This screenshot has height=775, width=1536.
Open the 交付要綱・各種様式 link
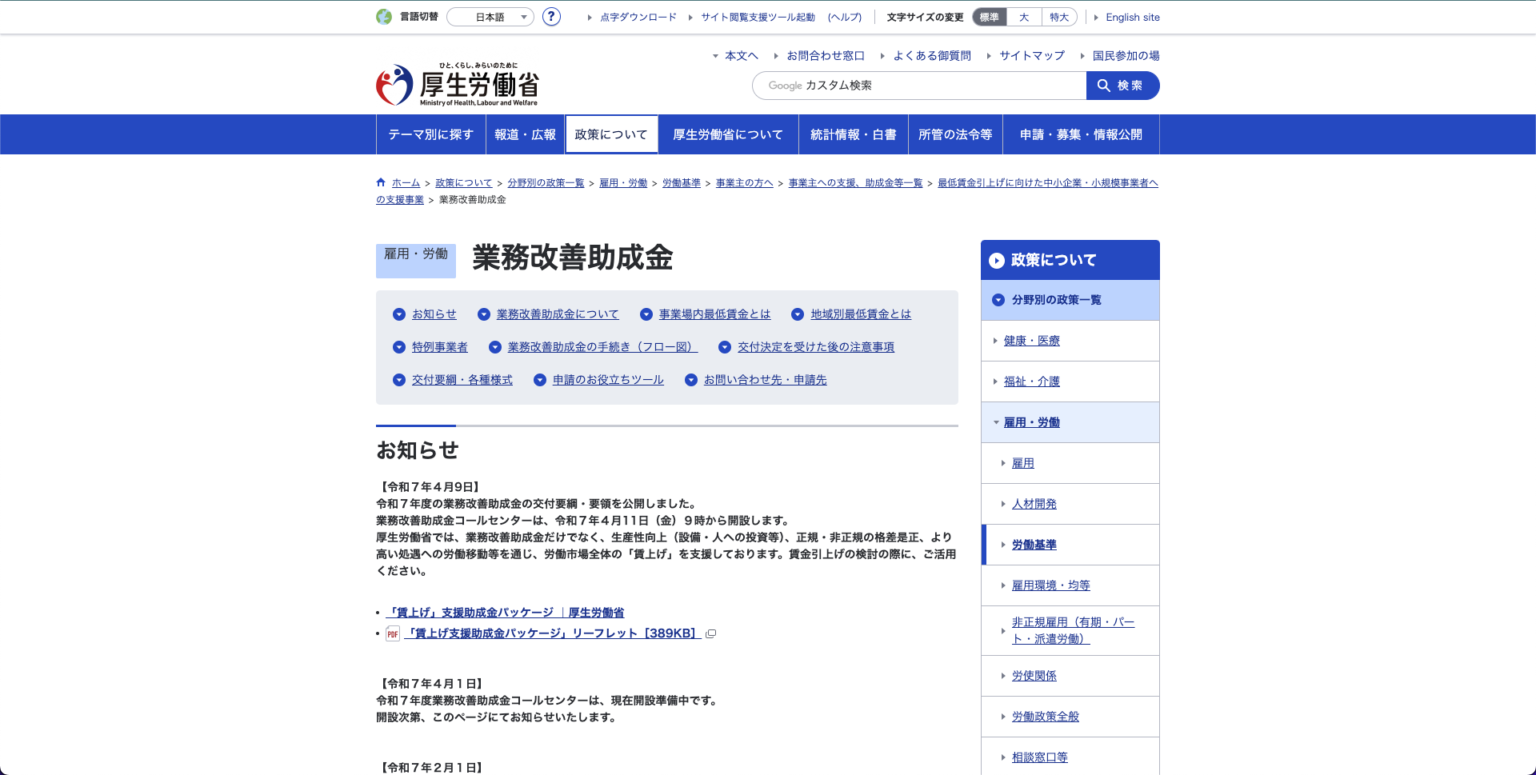pyautogui.click(x=462, y=379)
